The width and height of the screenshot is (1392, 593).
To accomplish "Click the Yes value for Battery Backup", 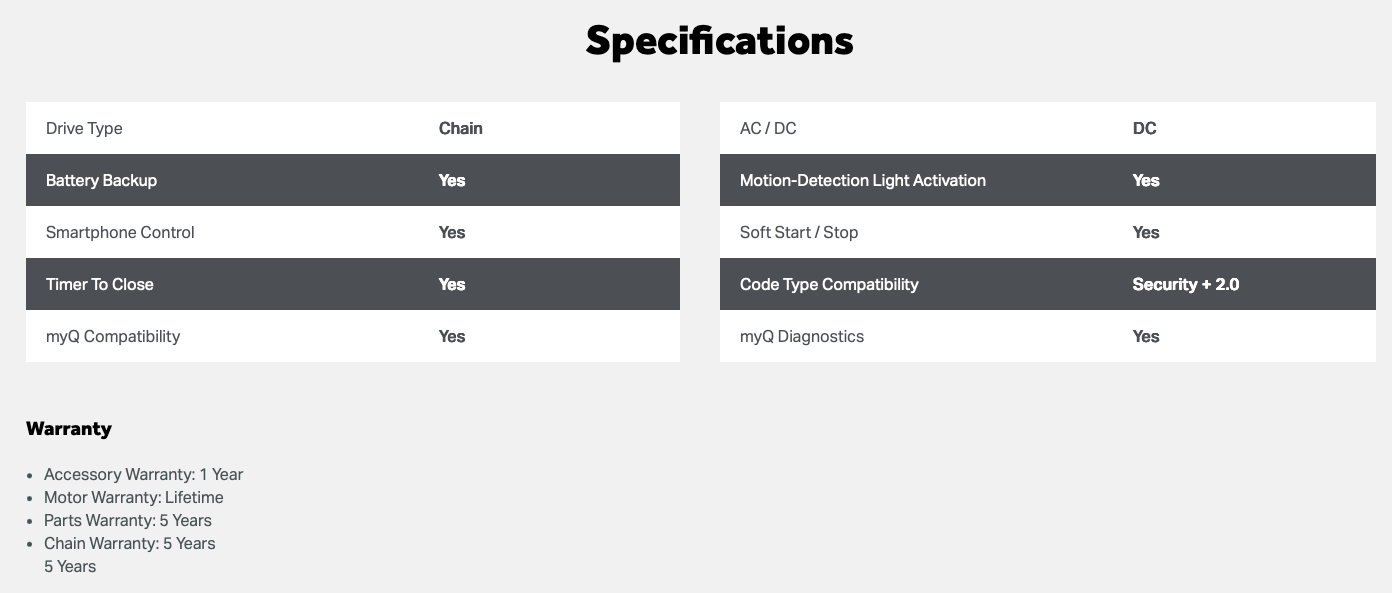I will (452, 180).
